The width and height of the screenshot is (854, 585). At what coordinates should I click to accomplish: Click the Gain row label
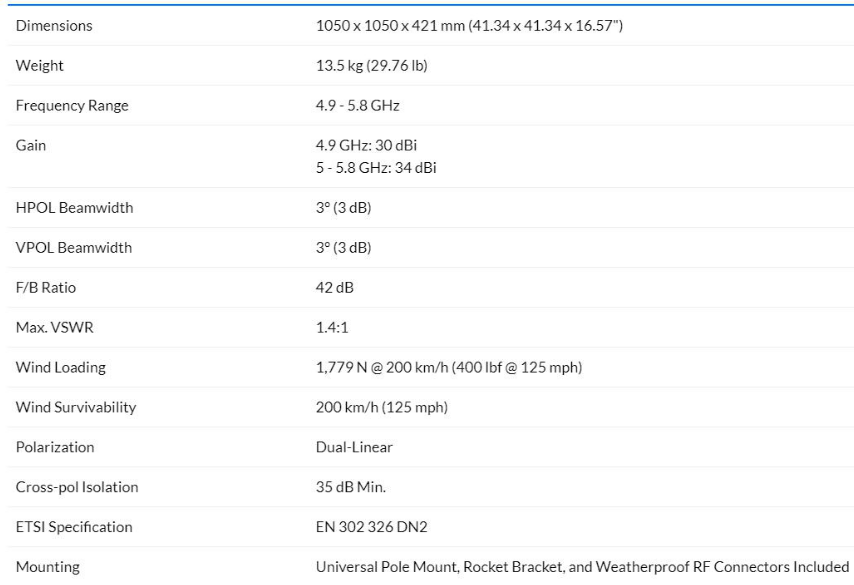[31, 146]
